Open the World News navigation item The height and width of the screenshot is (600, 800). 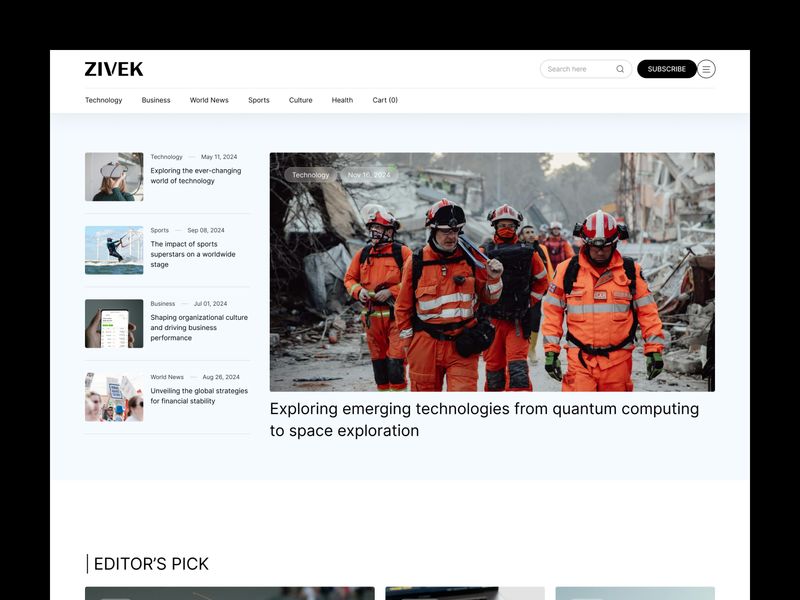tap(209, 100)
